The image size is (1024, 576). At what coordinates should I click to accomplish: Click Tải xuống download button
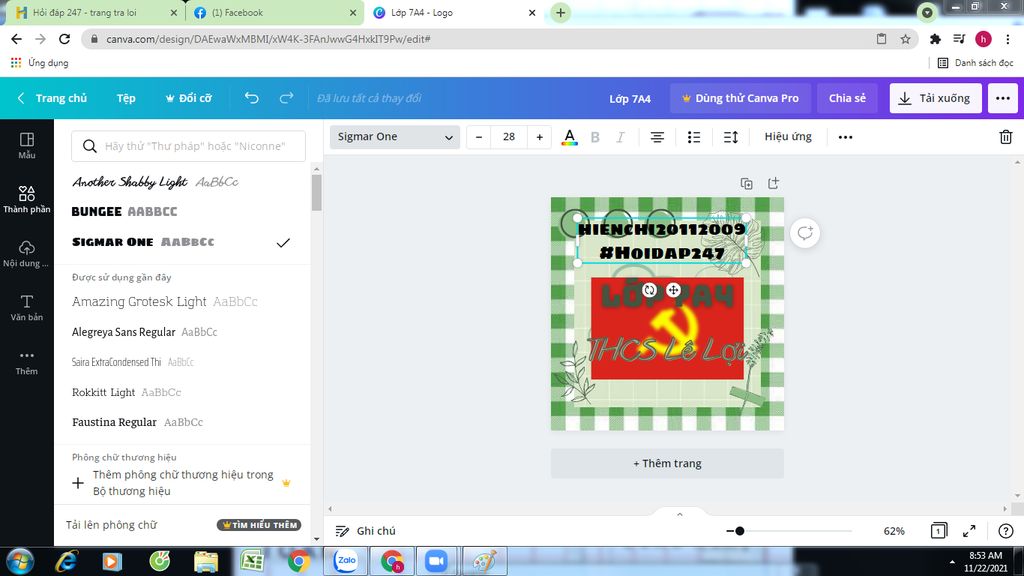tap(935, 98)
